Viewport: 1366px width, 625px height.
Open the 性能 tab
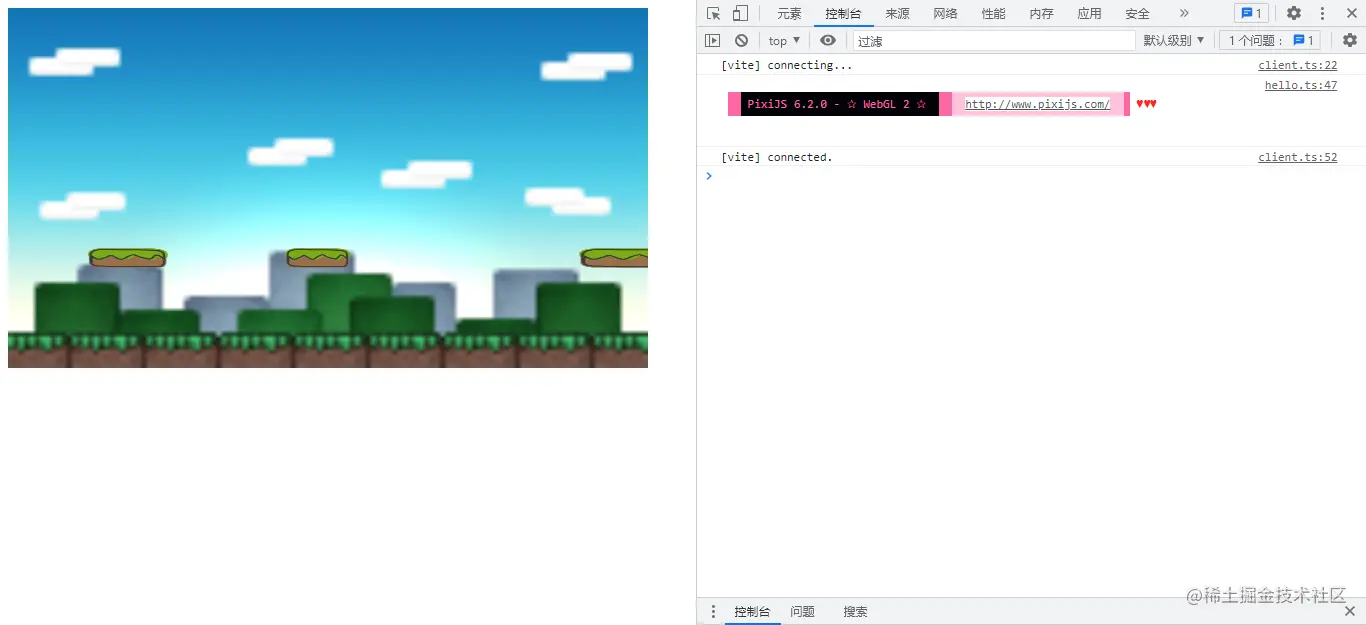(993, 14)
